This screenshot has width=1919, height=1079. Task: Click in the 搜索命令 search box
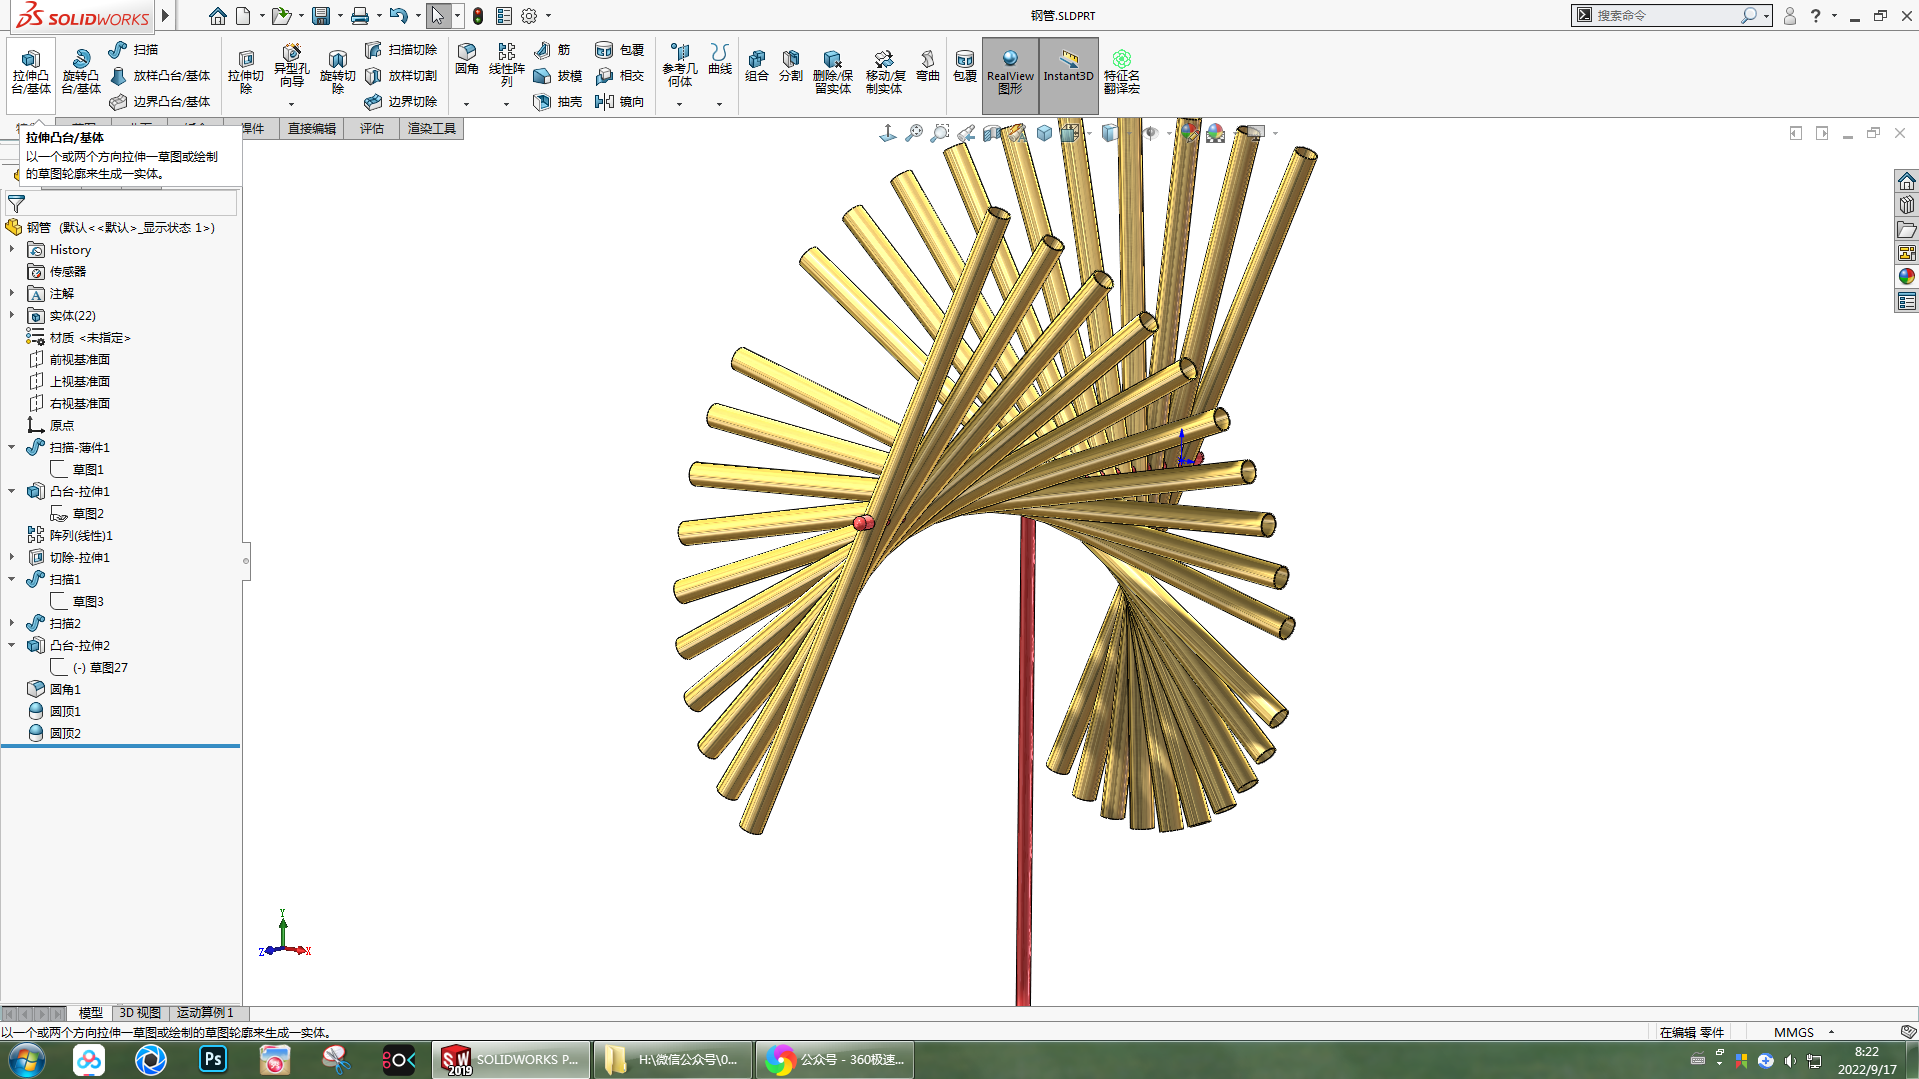pos(1665,15)
